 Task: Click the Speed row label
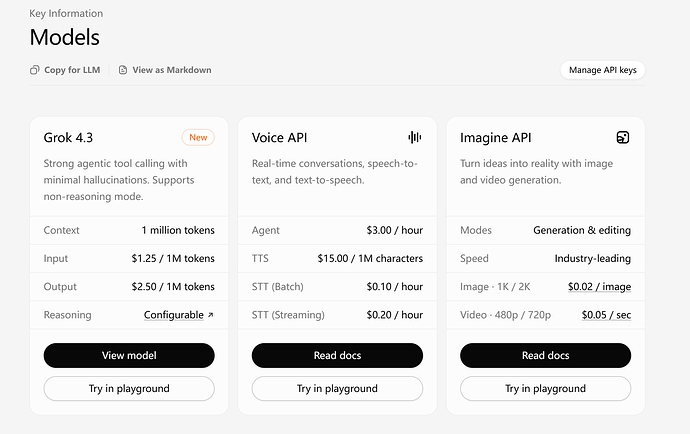[474, 258]
